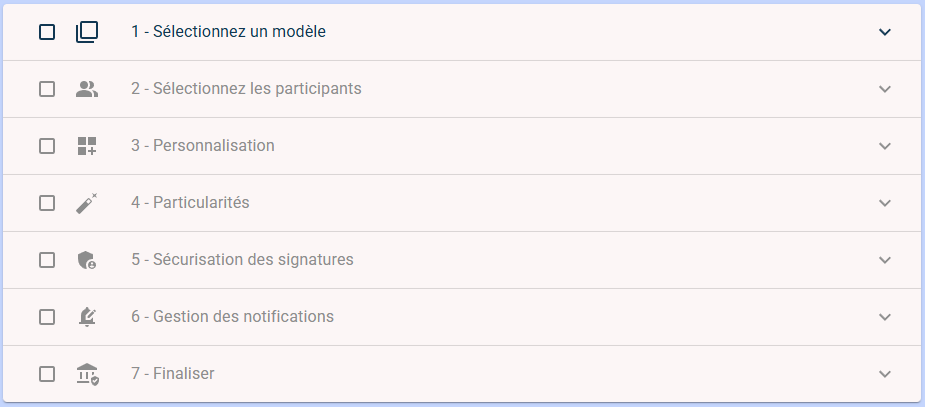Open the '1 - Sélectionnez un modèle' step
Viewport: 925px width, 407px height.
228,32
